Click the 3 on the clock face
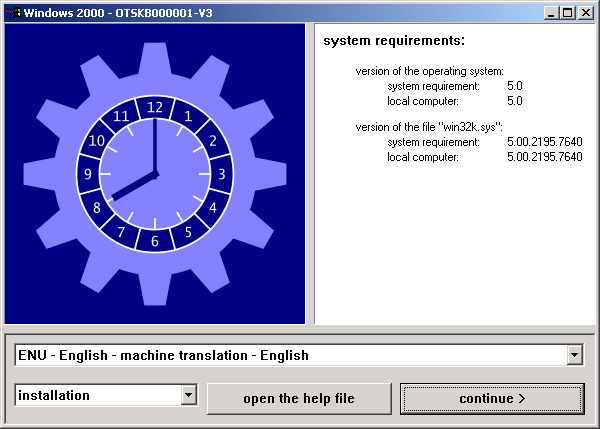 pyautogui.click(x=222, y=174)
